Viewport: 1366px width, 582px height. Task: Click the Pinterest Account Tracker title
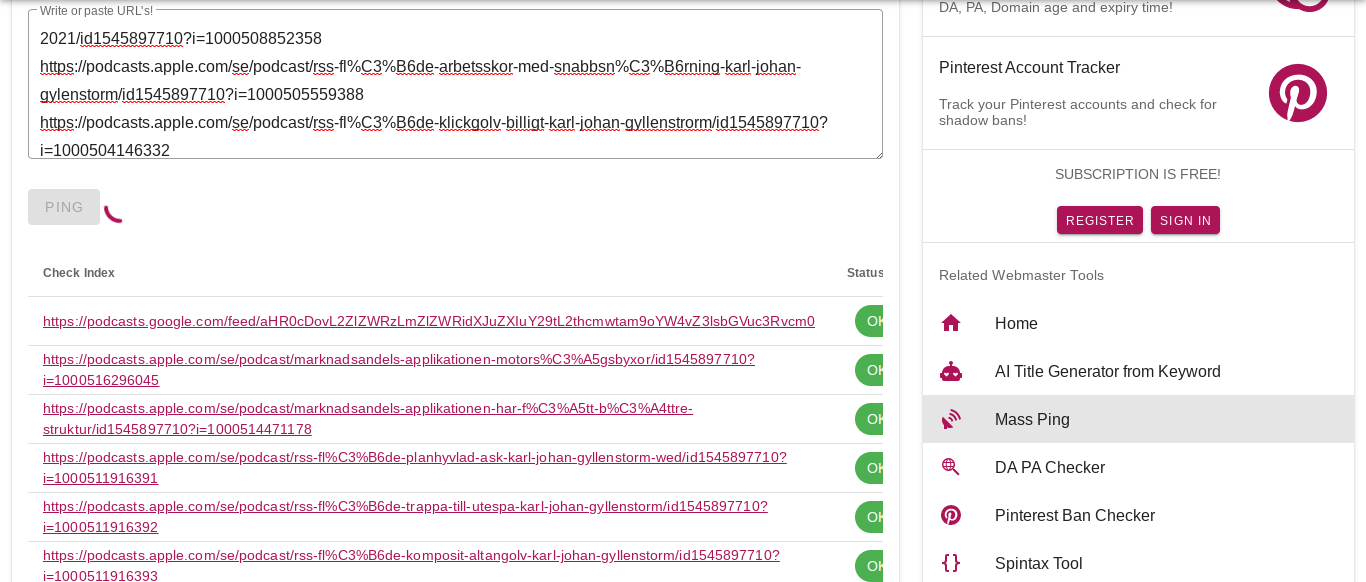tap(1029, 67)
